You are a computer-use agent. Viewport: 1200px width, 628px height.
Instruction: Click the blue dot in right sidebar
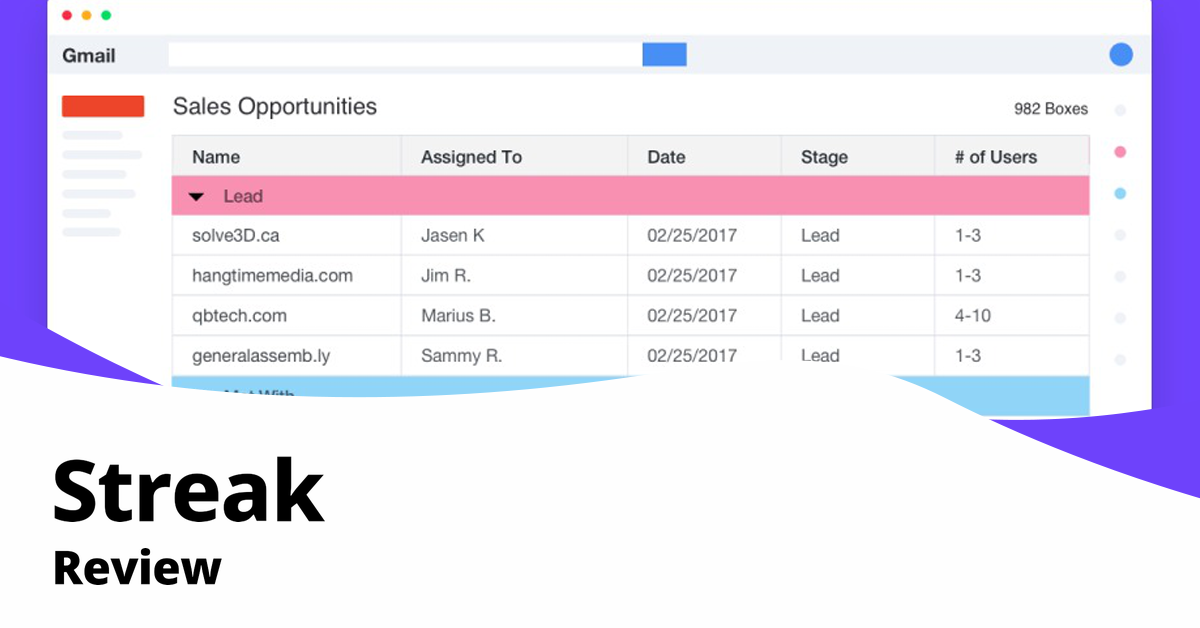point(1120,193)
